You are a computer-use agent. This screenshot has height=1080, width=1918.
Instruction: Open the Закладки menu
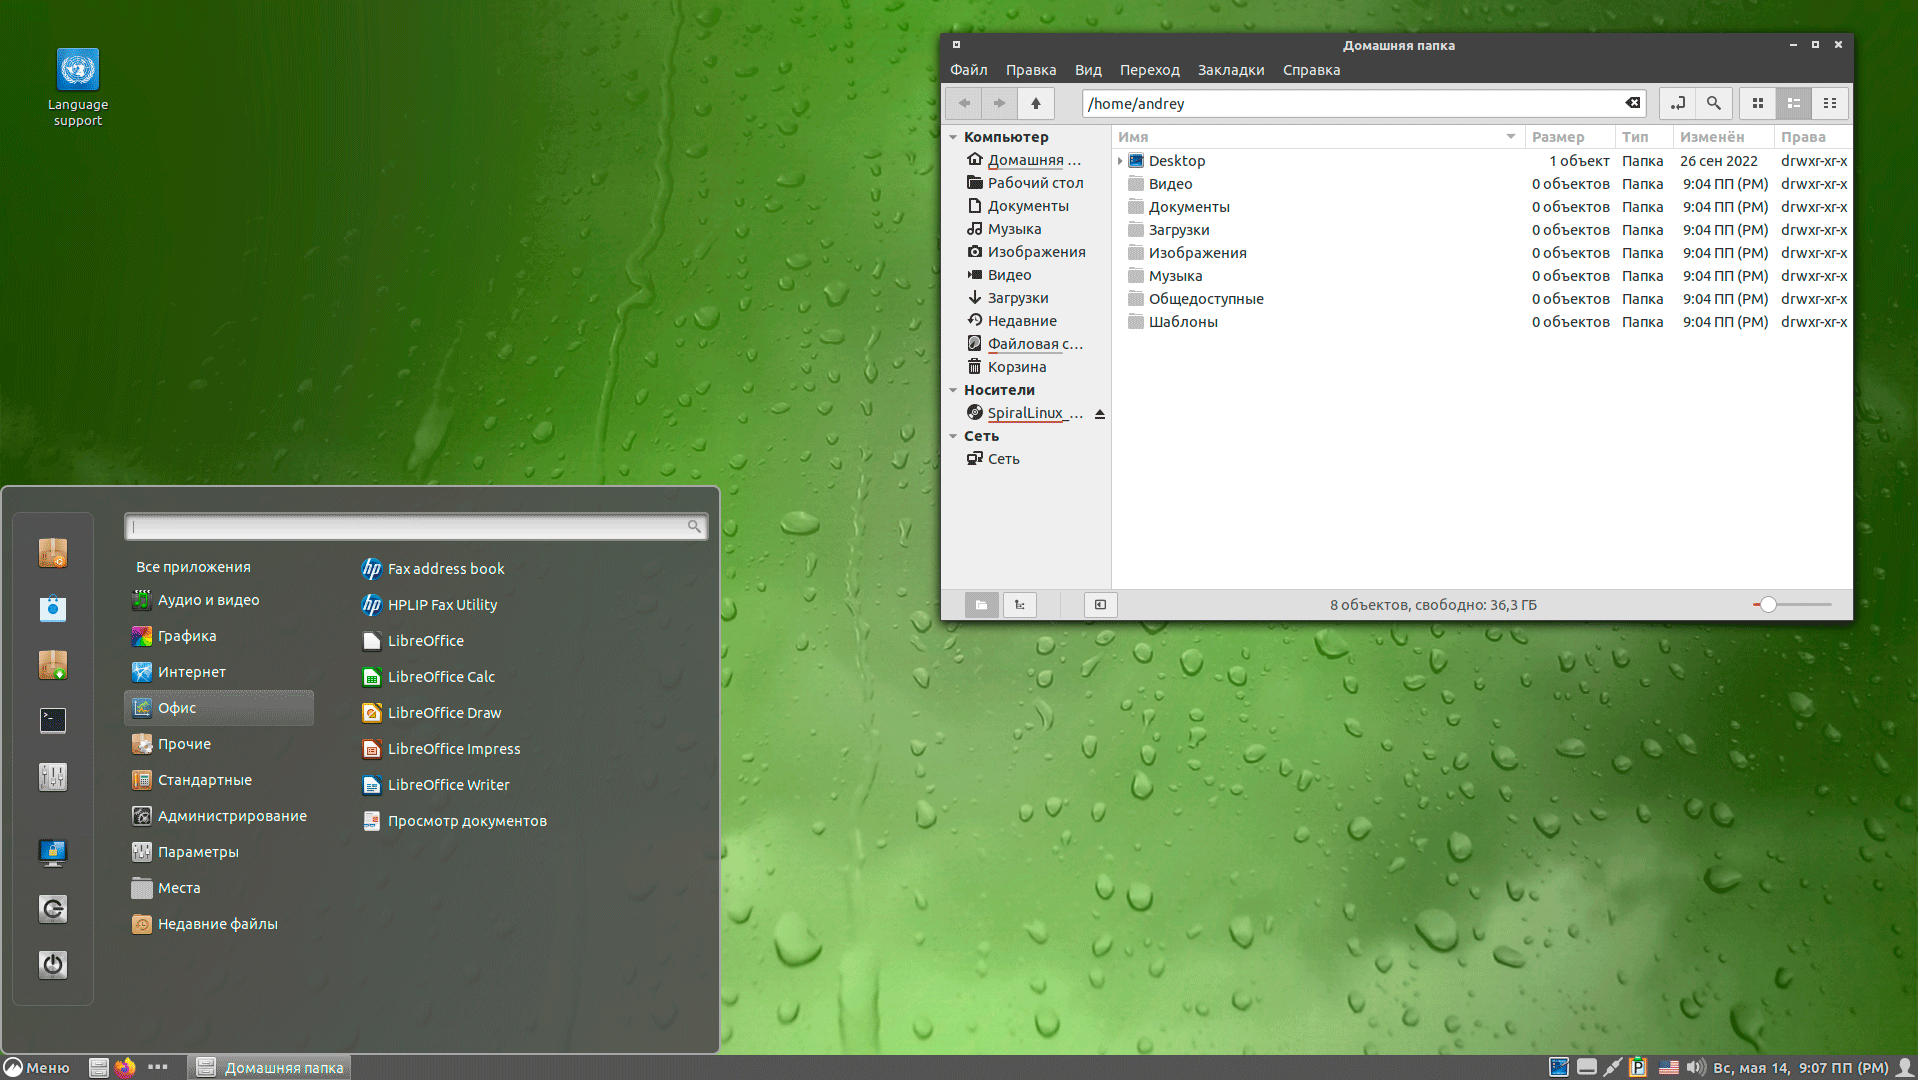1230,70
